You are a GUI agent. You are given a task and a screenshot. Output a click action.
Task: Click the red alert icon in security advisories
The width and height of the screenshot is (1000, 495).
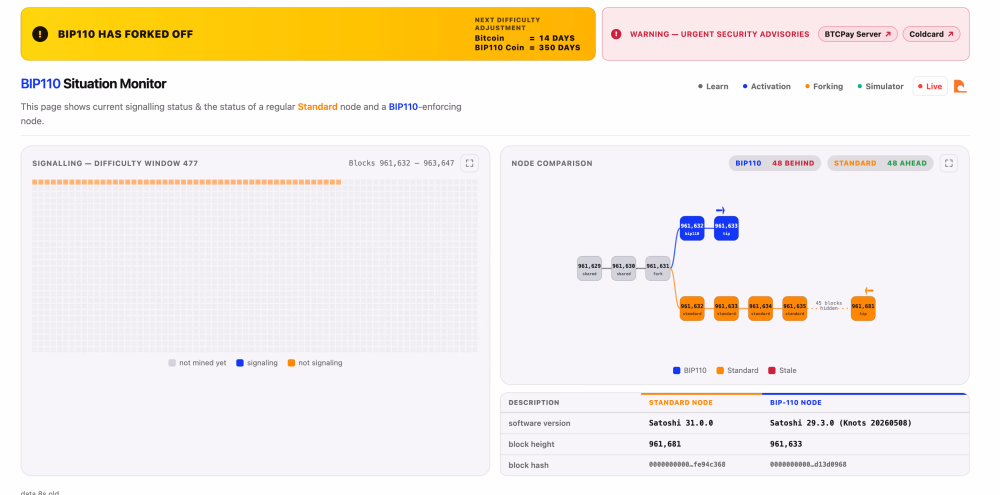(x=616, y=34)
